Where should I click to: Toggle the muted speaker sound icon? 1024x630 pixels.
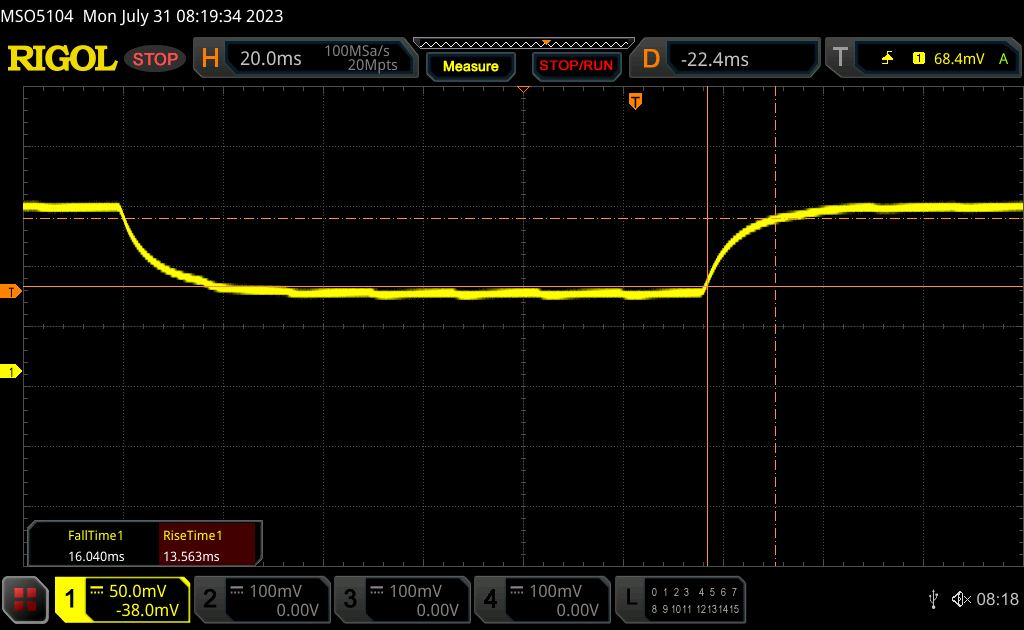pos(960,599)
